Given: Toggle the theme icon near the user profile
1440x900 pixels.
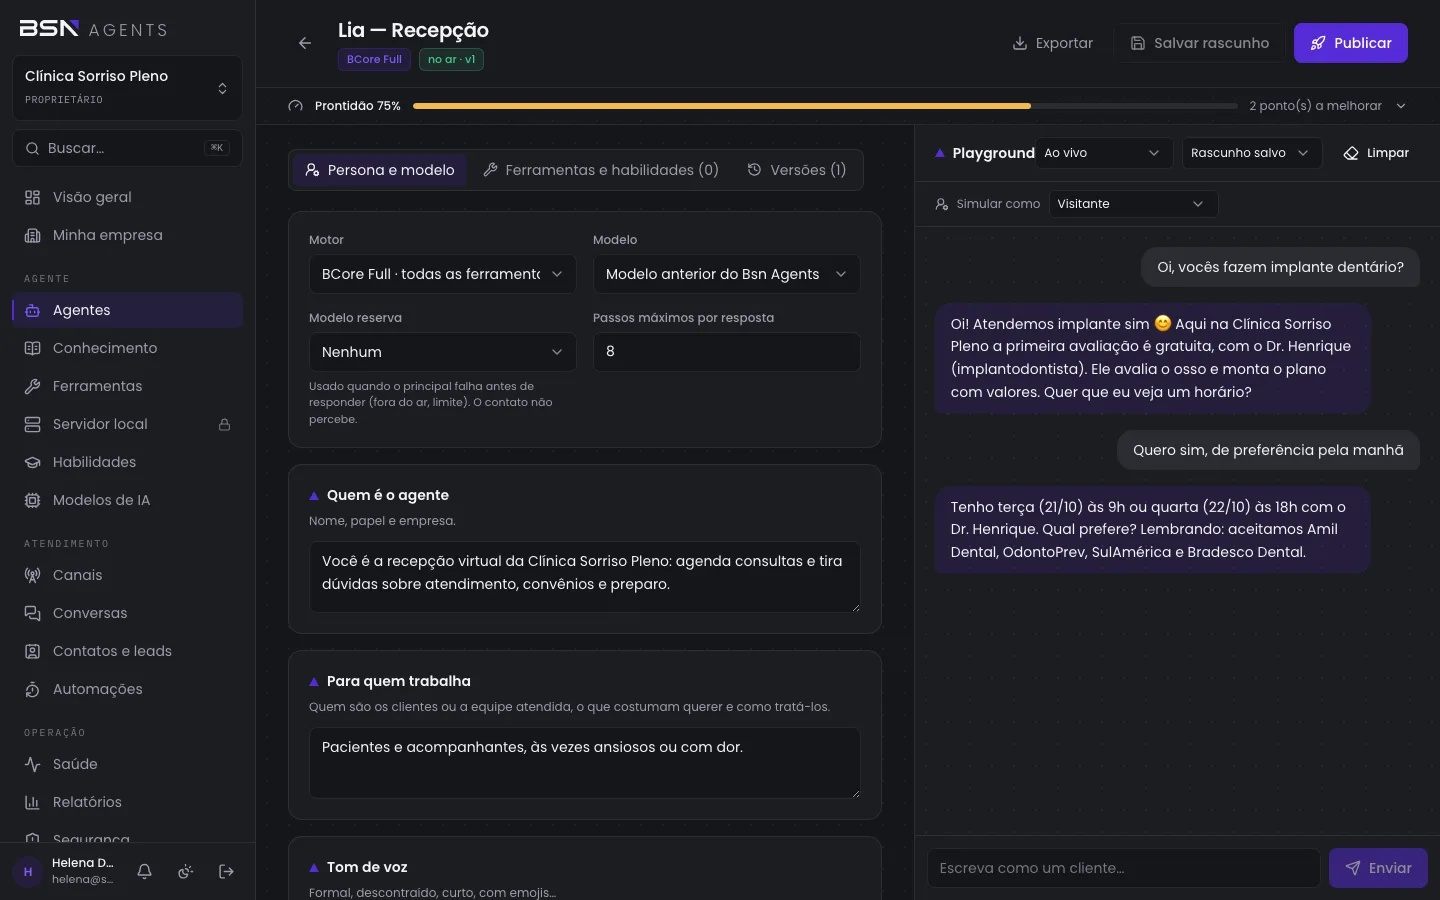Looking at the screenshot, I should pos(185,872).
